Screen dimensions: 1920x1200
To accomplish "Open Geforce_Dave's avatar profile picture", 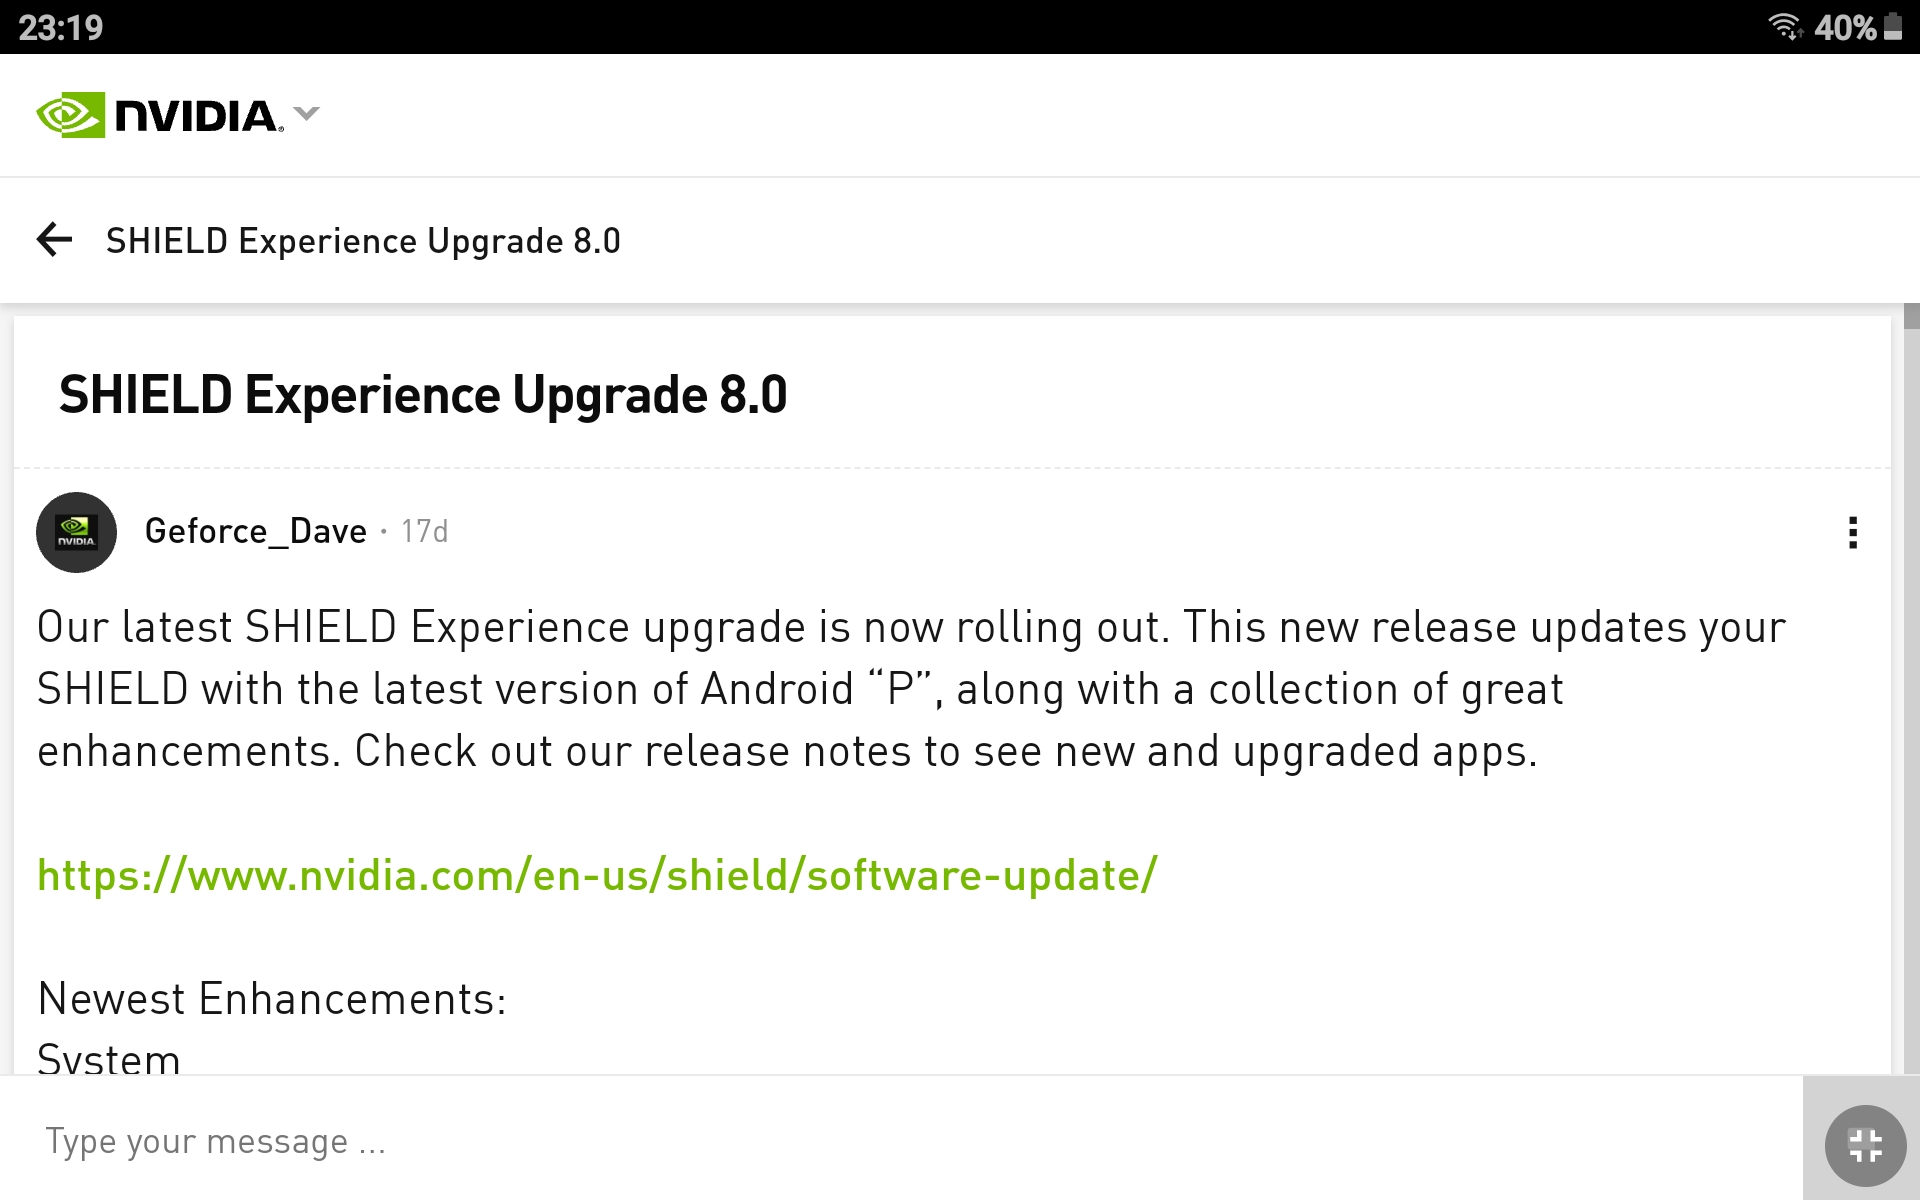I will (x=76, y=532).
